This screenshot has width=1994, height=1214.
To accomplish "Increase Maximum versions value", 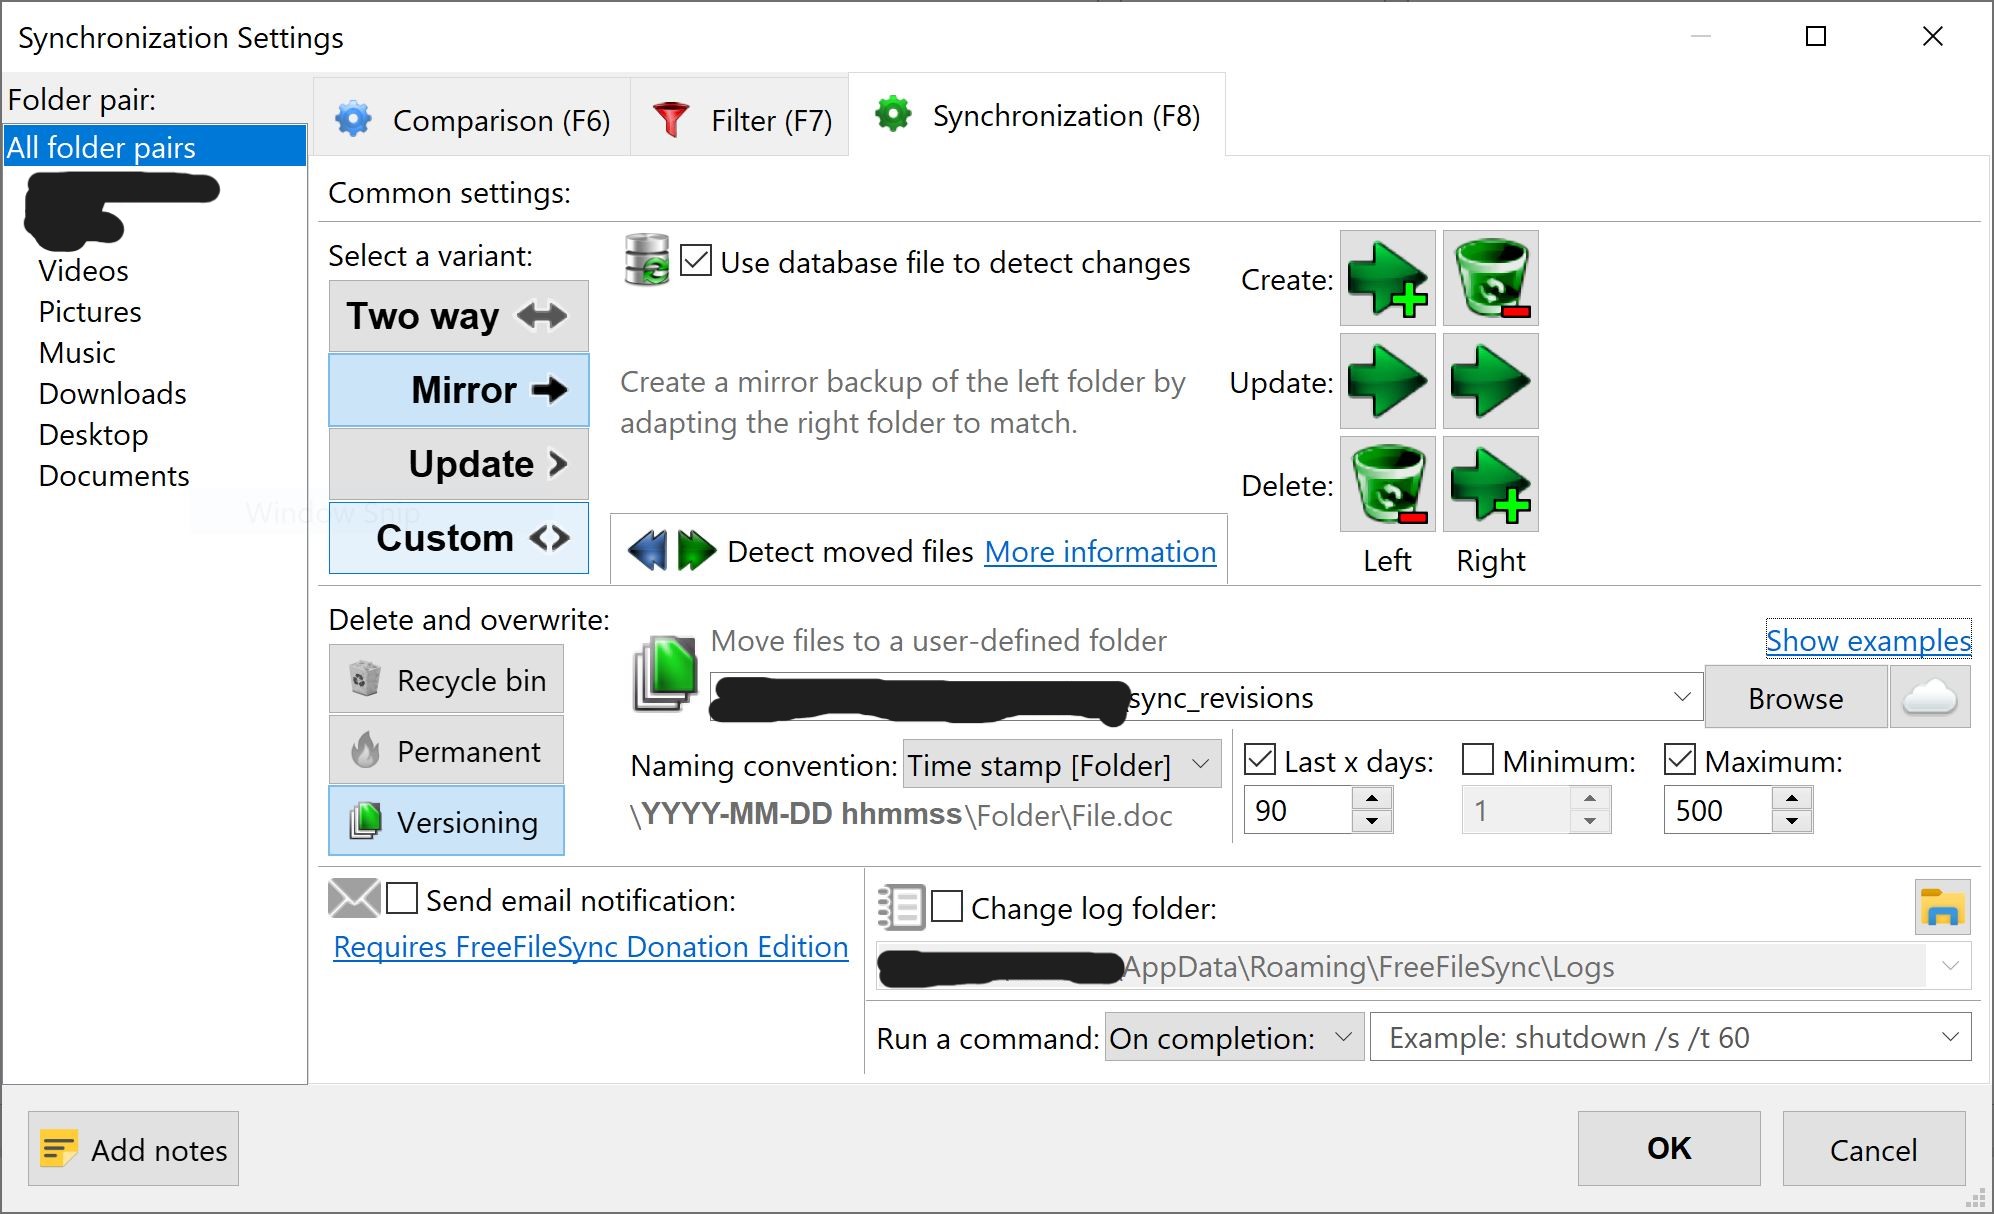I will pyautogui.click(x=1792, y=798).
